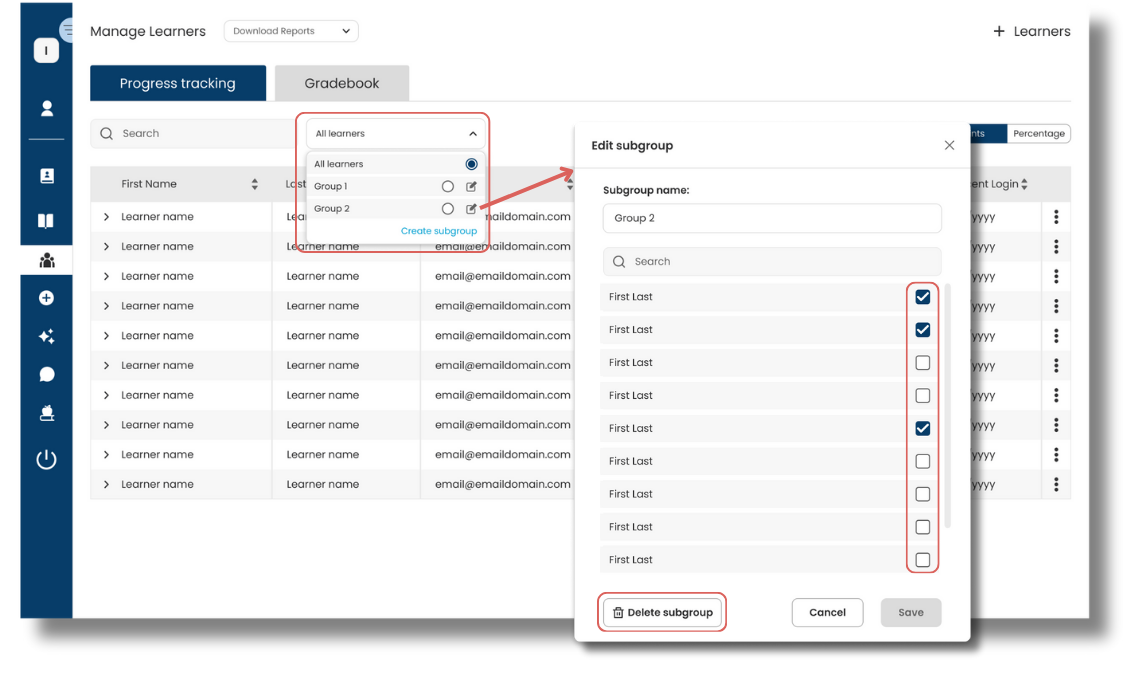Image resolution: width=1148 pixels, height=674 pixels.
Task: Open the kebab menu of the first learner row
Action: (x=1056, y=217)
